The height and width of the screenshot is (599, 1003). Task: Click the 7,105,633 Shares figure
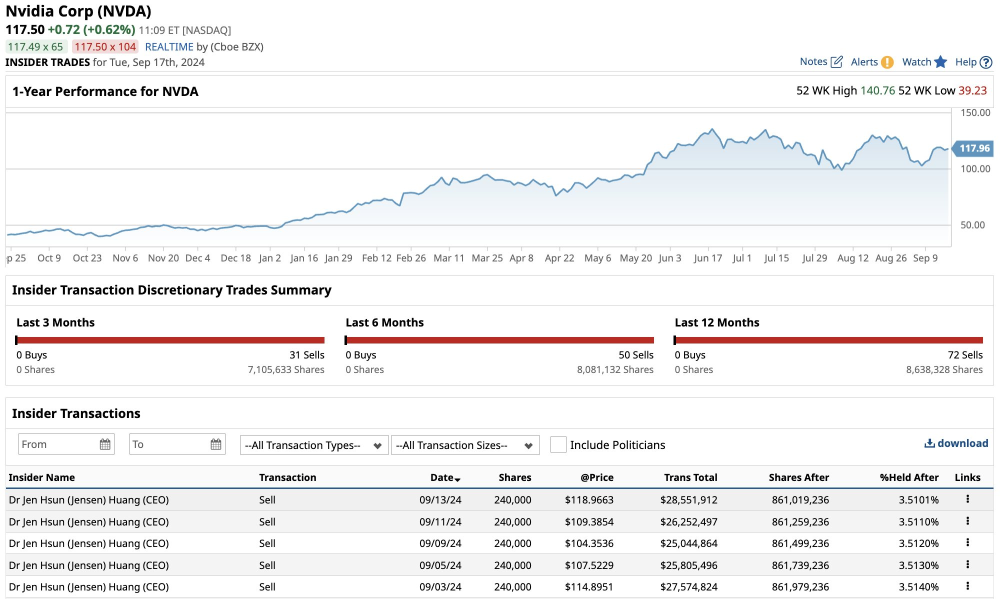coord(286,370)
